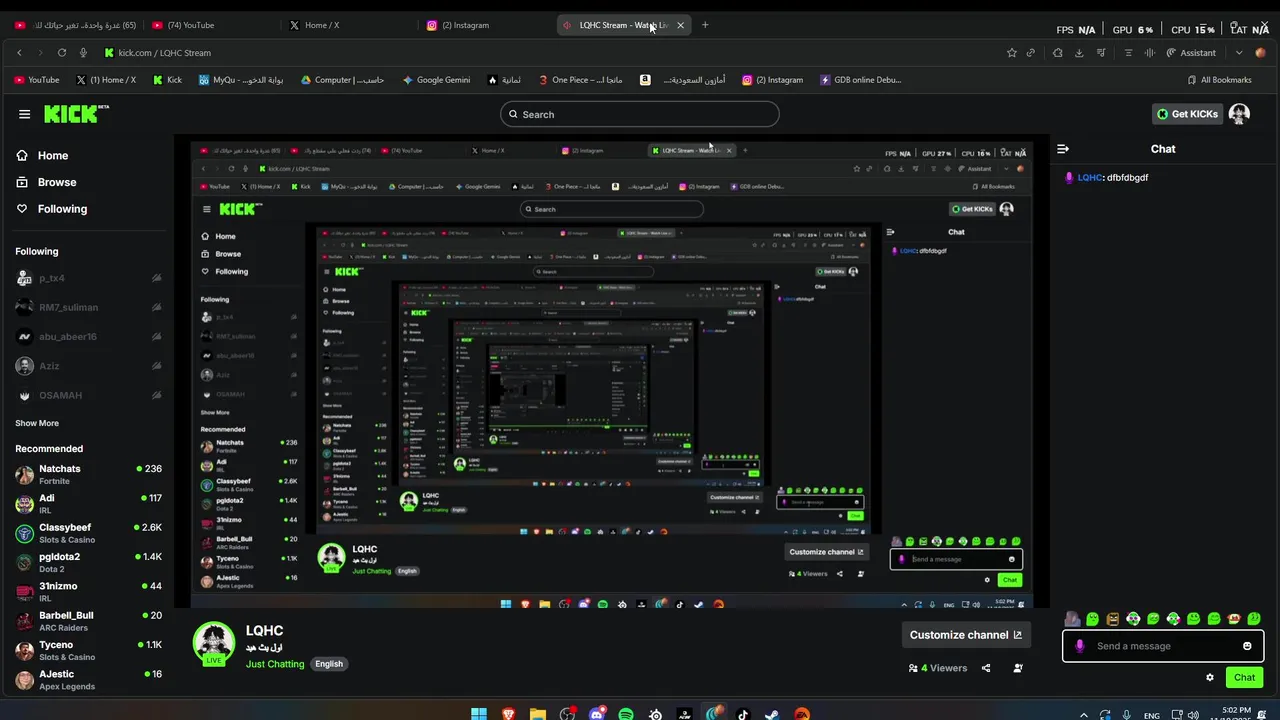1280x720 pixels.
Task: Open the hamburger menu next to Kick logo
Action: tap(24, 114)
